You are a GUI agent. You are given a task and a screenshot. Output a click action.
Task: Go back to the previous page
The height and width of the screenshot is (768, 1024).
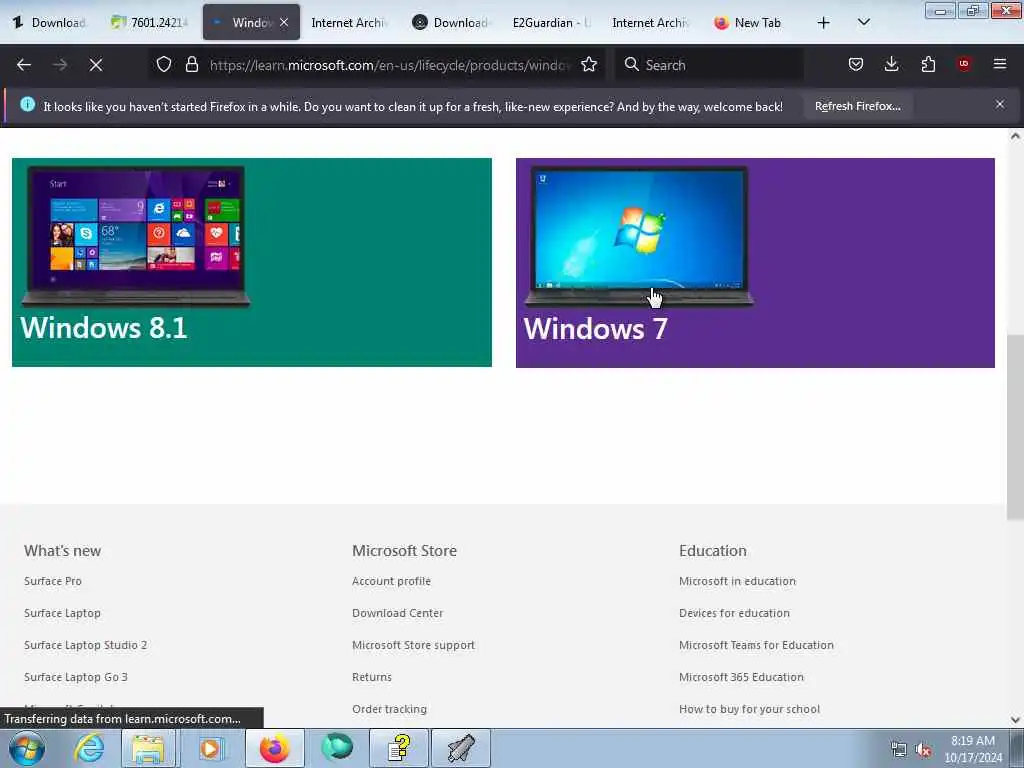click(24, 65)
